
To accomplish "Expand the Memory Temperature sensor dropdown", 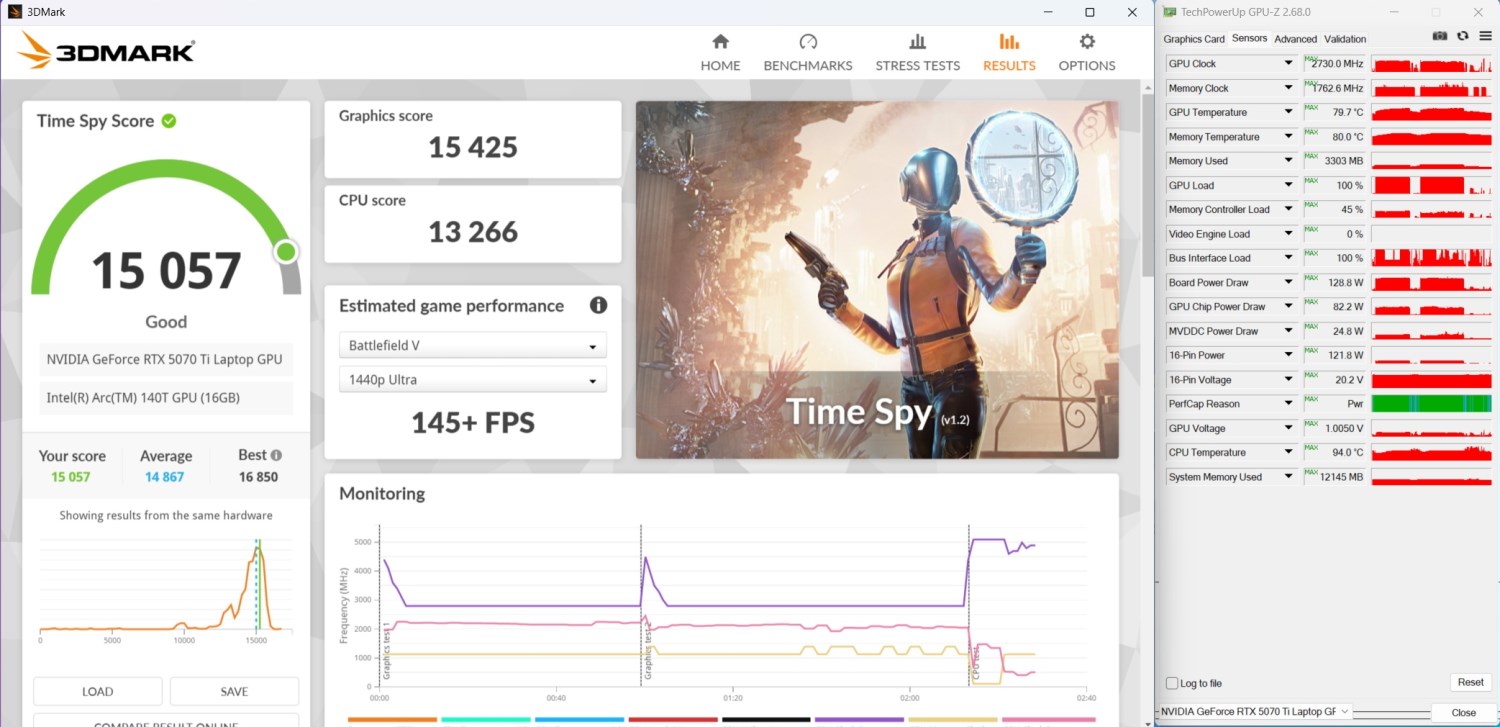I will click(x=1289, y=137).
